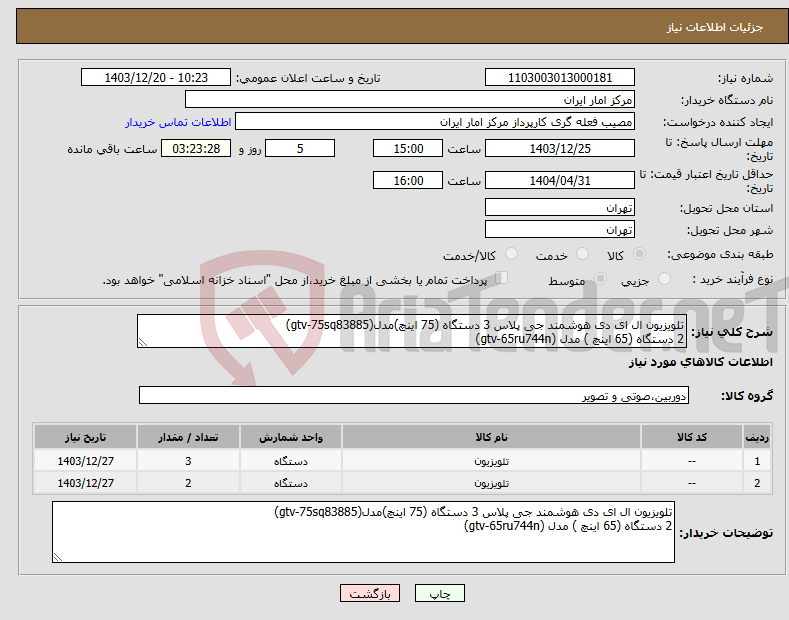
Task: Click row number 2 in ردیف column
Action: click(757, 483)
